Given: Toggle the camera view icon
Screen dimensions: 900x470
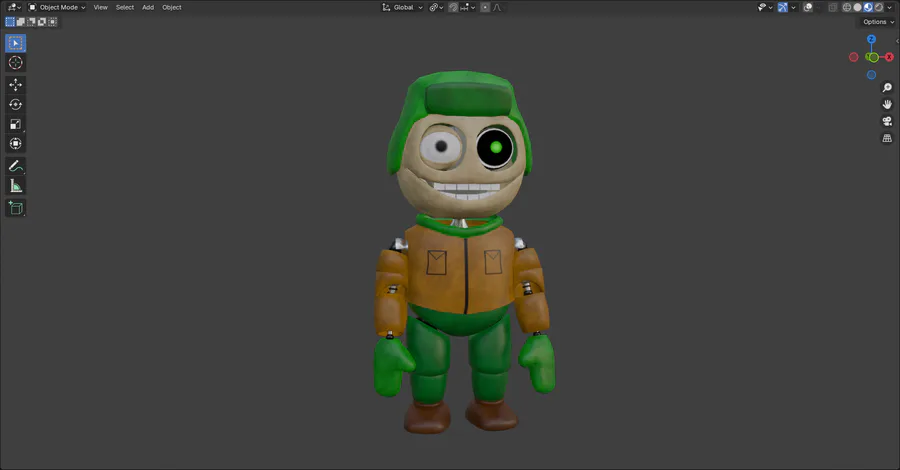Looking at the screenshot, I should coord(887,121).
